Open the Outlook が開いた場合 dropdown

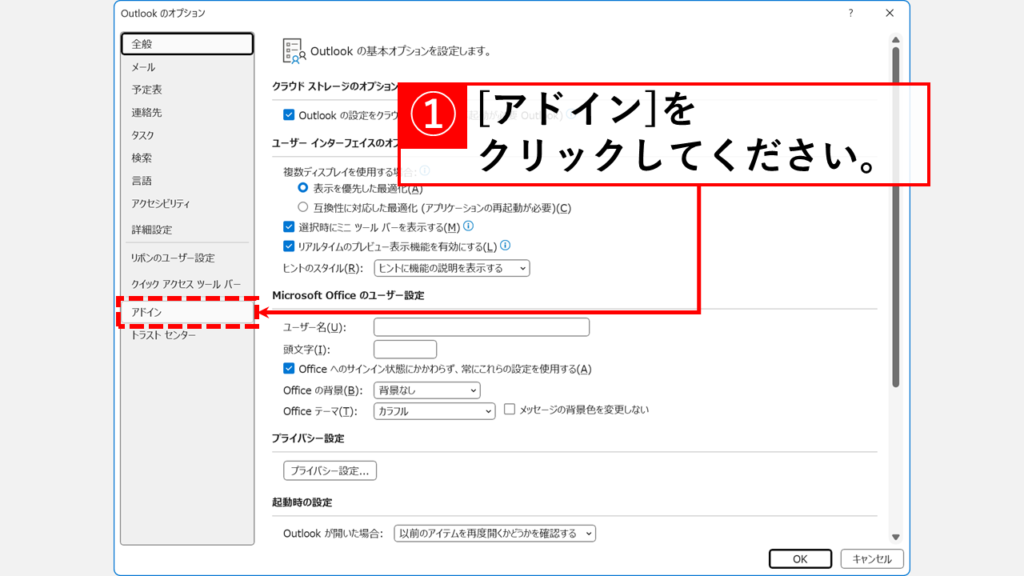(494, 534)
